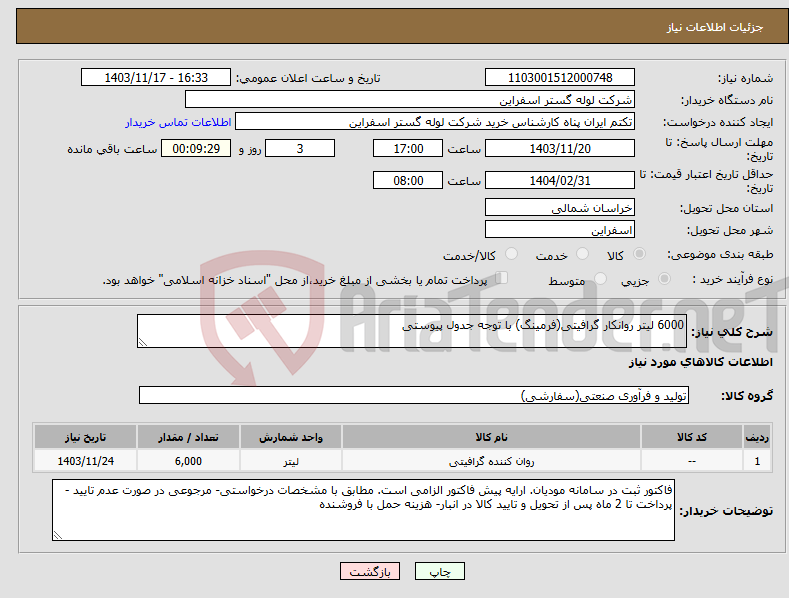
Task: Click the کد کالا column header
Action: (x=692, y=437)
